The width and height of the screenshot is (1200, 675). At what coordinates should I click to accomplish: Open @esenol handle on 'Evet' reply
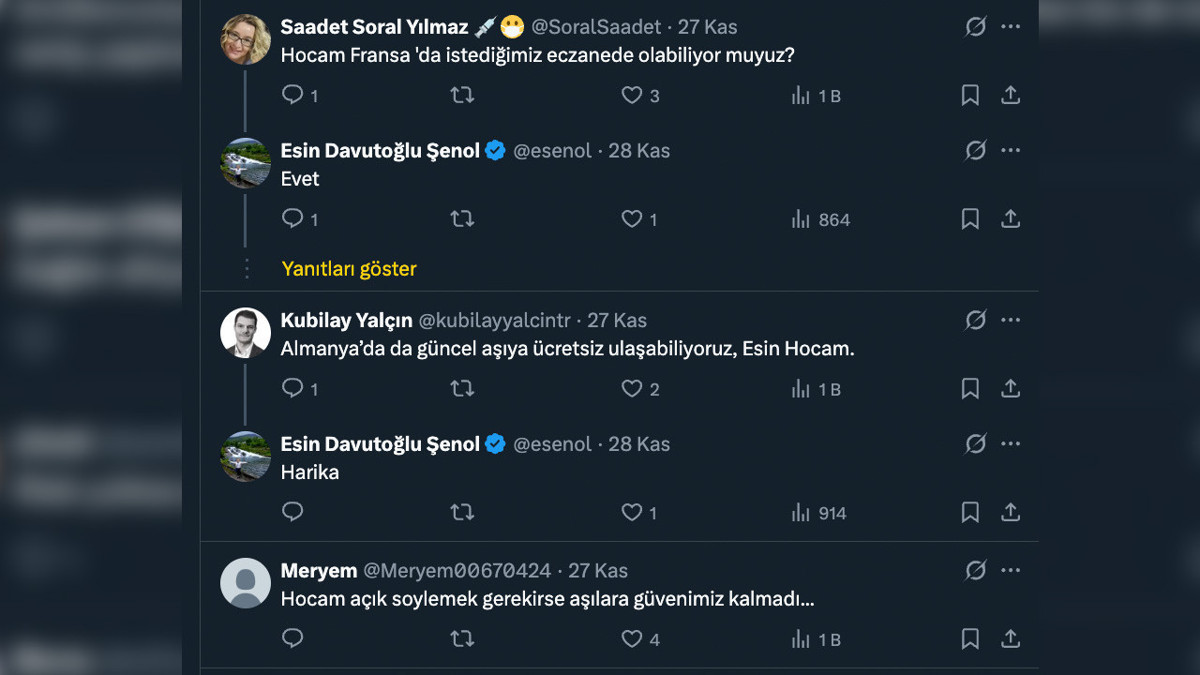pos(552,150)
